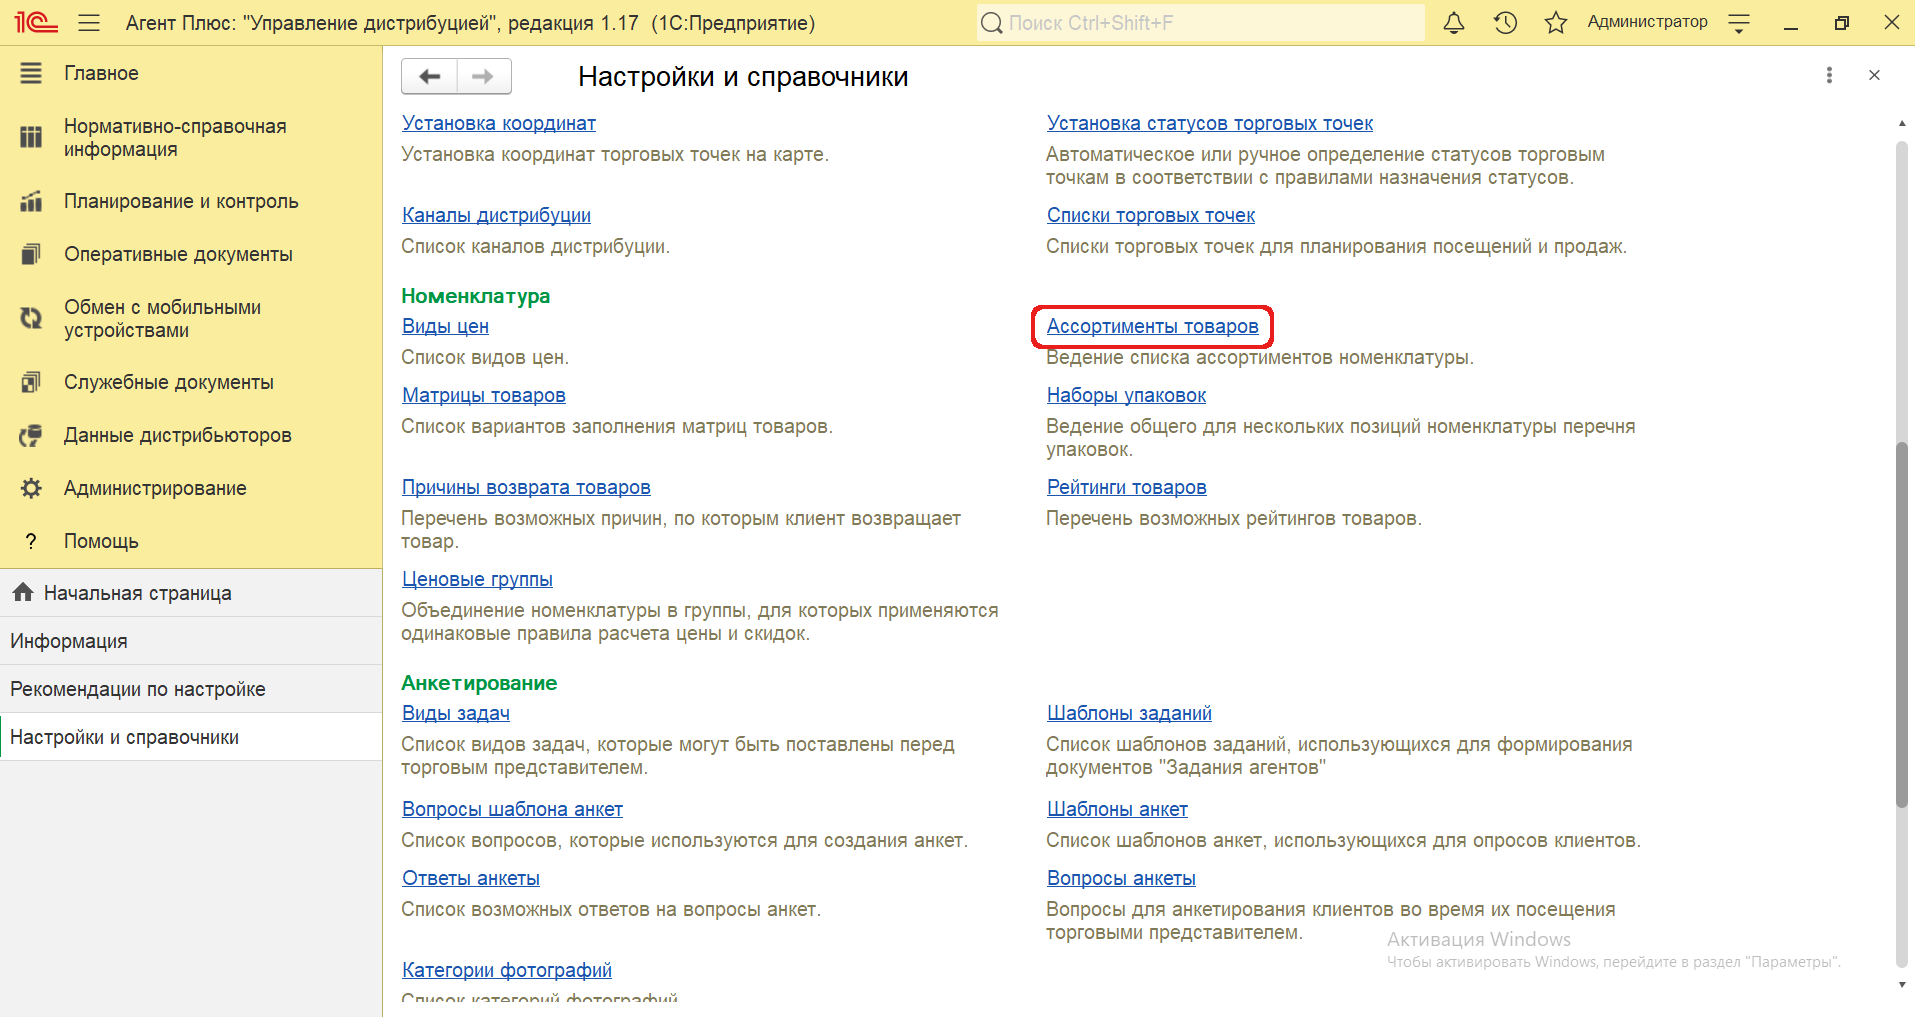This screenshot has width=1915, height=1017.
Task: Open the Виды цен link
Action: [x=445, y=326]
